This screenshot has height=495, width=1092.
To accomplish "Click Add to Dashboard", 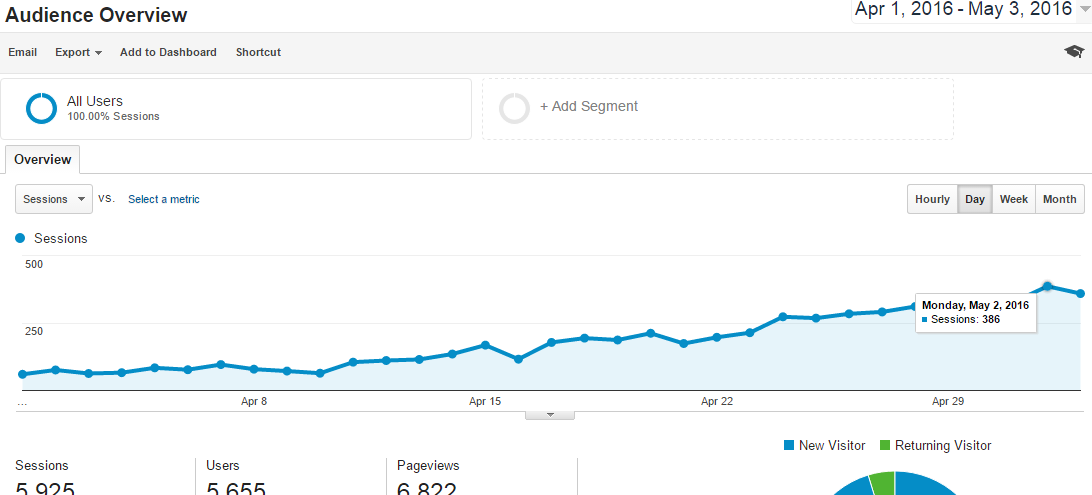I will click(168, 52).
